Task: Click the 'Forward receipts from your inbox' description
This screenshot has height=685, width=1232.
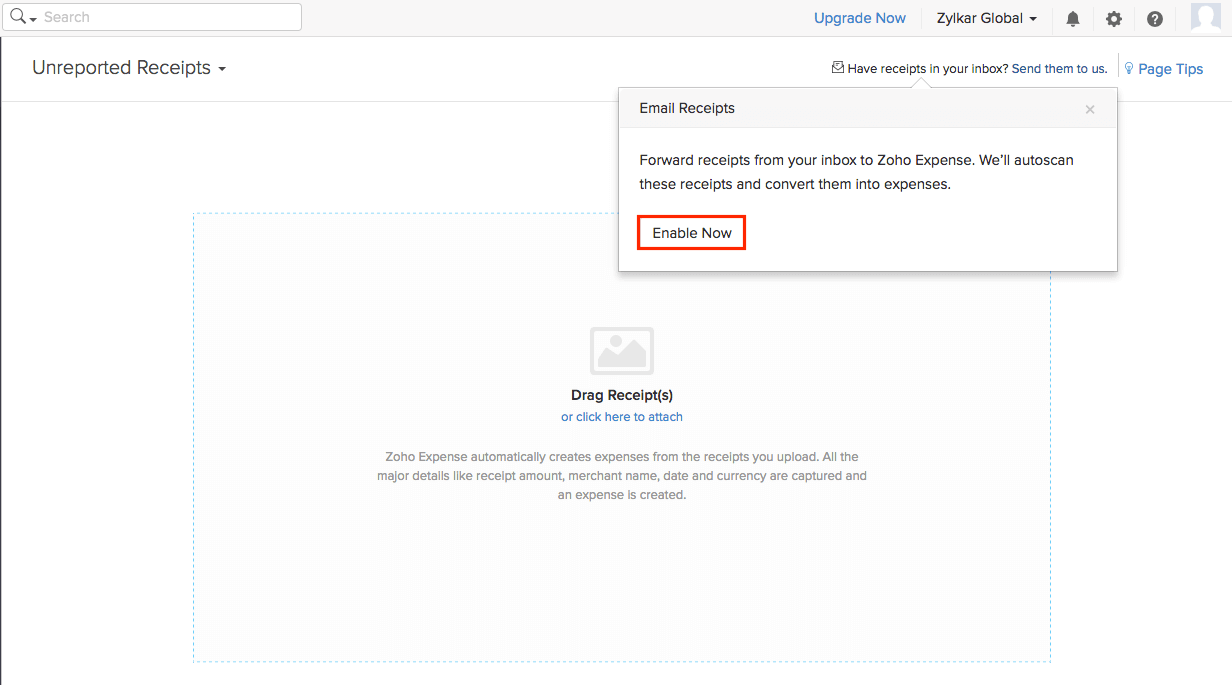Action: [857, 172]
